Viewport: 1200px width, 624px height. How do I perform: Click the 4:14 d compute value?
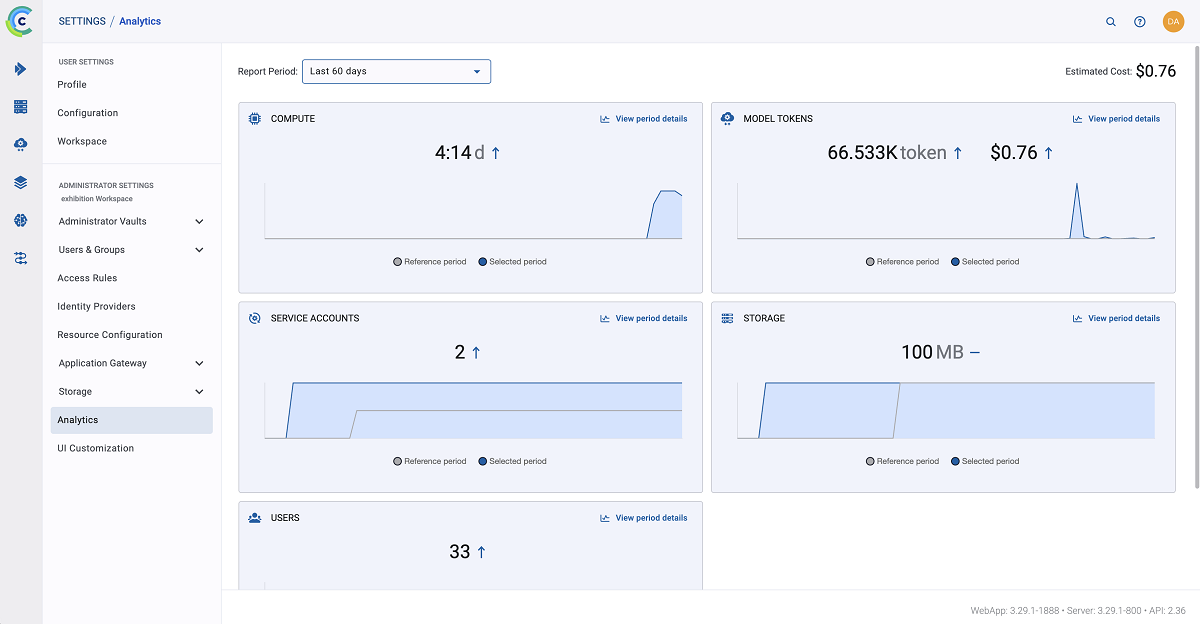pyautogui.click(x=460, y=153)
